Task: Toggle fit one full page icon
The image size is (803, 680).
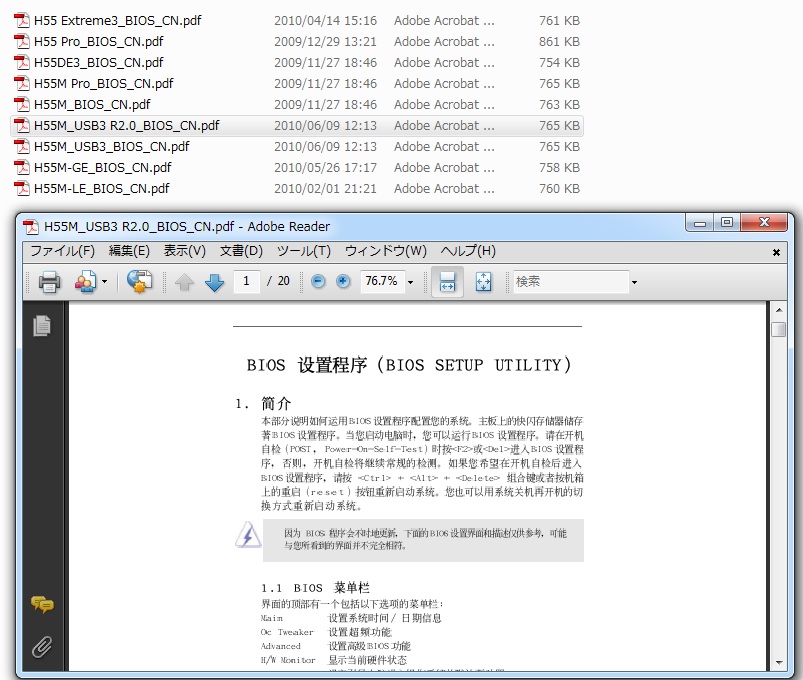Action: point(483,282)
